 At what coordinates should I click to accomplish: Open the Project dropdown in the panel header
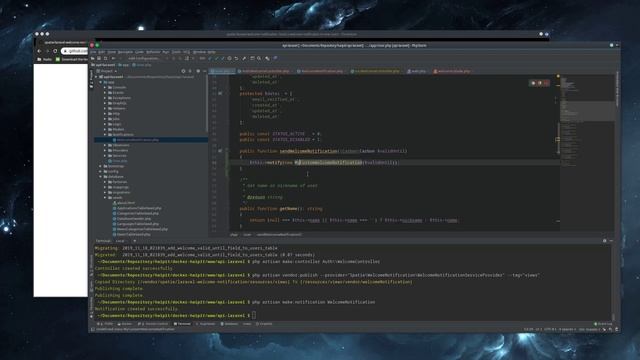point(106,71)
